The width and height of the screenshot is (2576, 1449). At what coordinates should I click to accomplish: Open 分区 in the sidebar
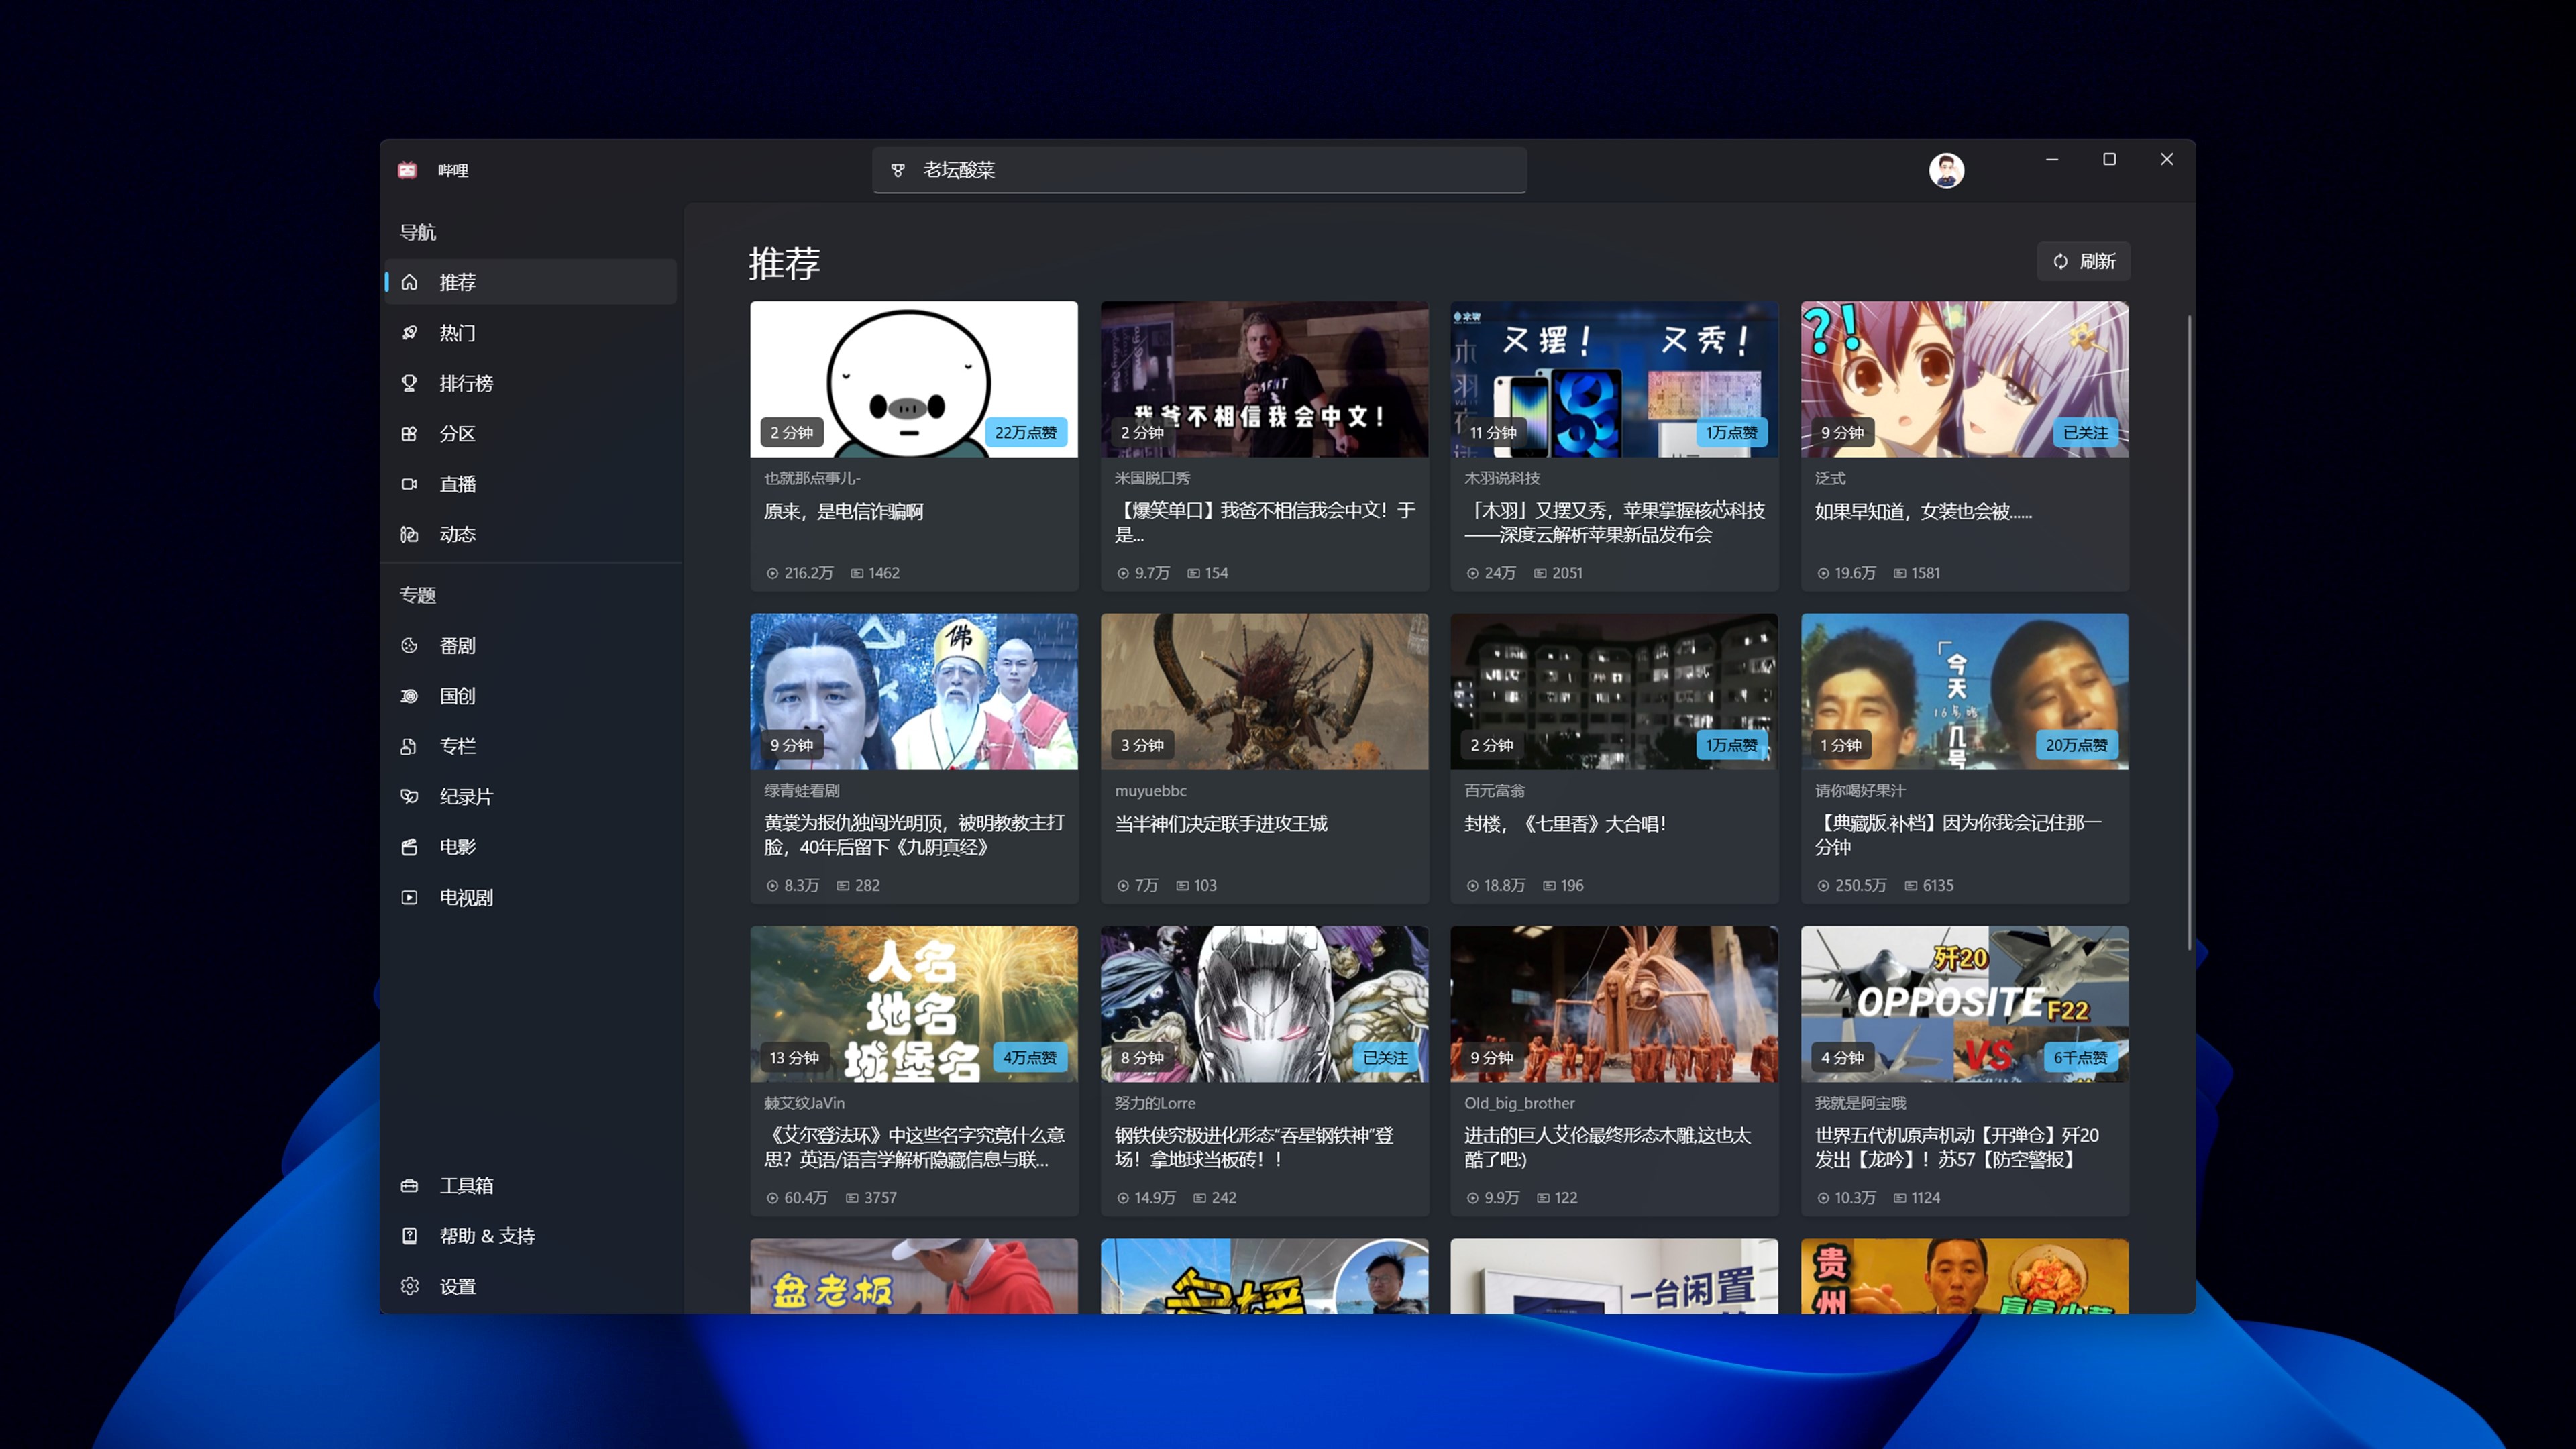click(531, 433)
